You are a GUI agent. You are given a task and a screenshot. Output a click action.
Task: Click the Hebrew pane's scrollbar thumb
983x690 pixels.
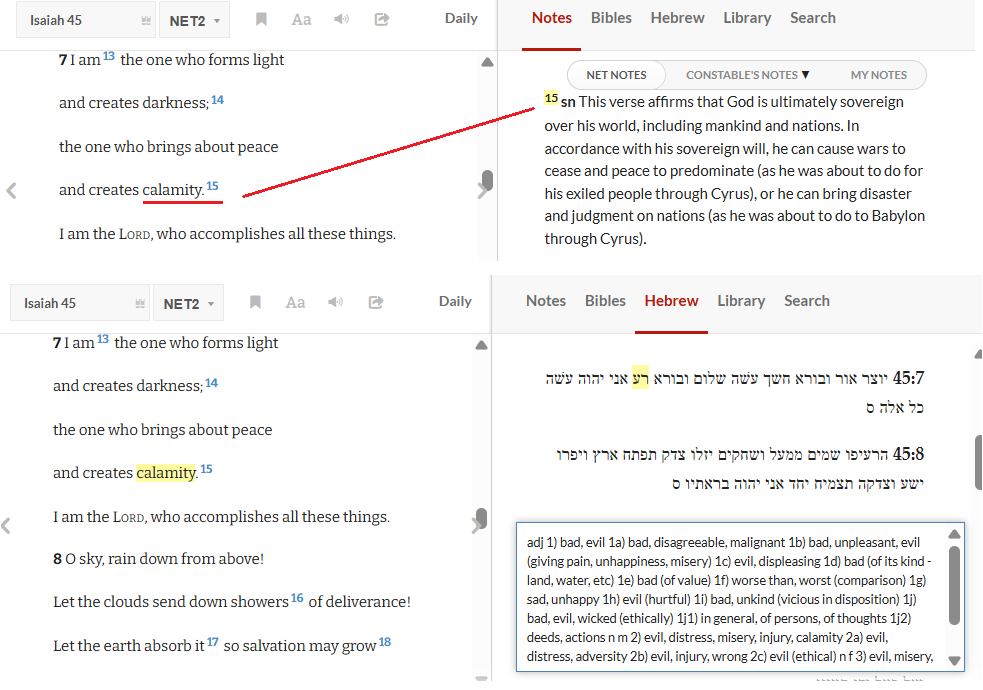(979, 463)
